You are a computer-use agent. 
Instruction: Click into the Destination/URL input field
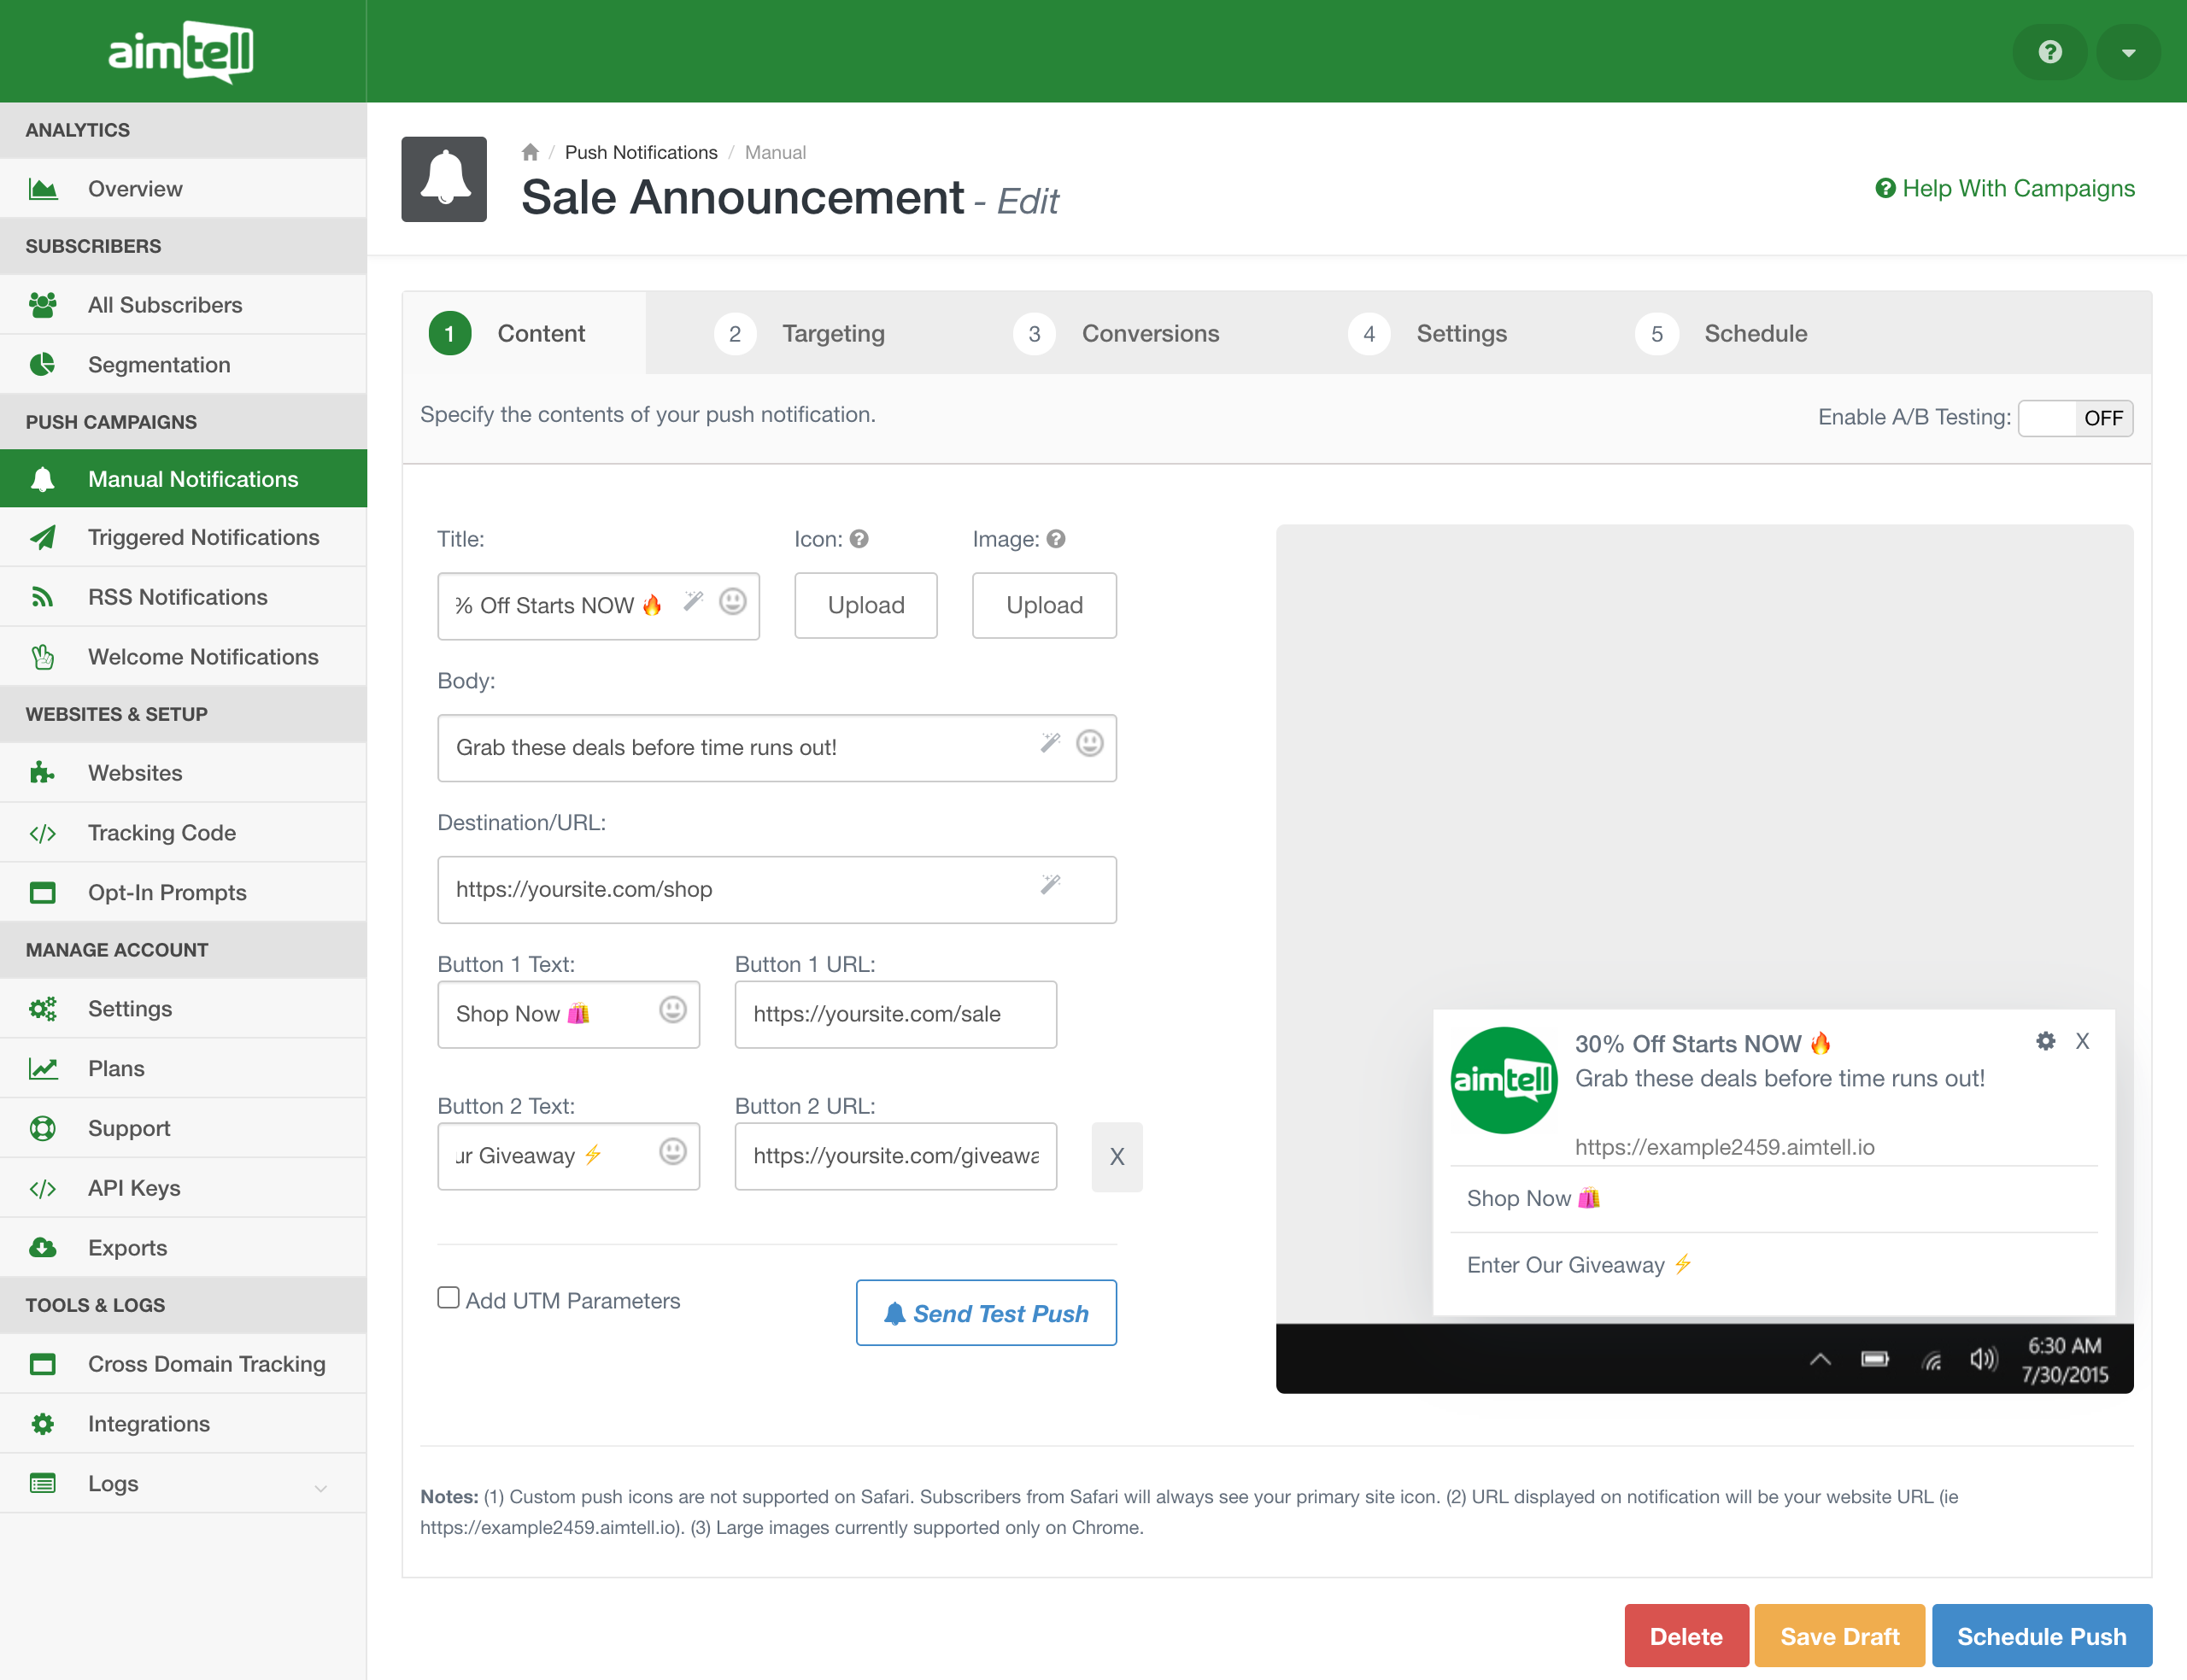[740, 890]
